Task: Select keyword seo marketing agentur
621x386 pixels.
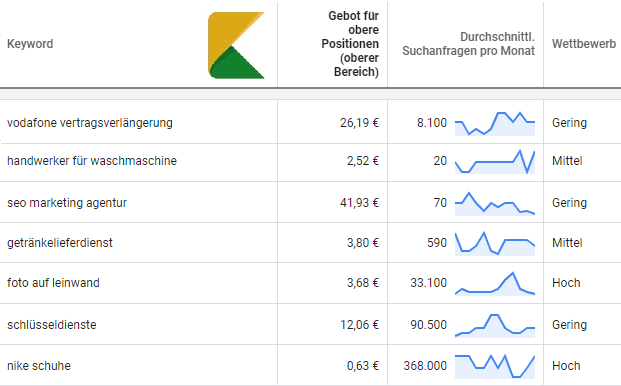Action: coord(67,203)
